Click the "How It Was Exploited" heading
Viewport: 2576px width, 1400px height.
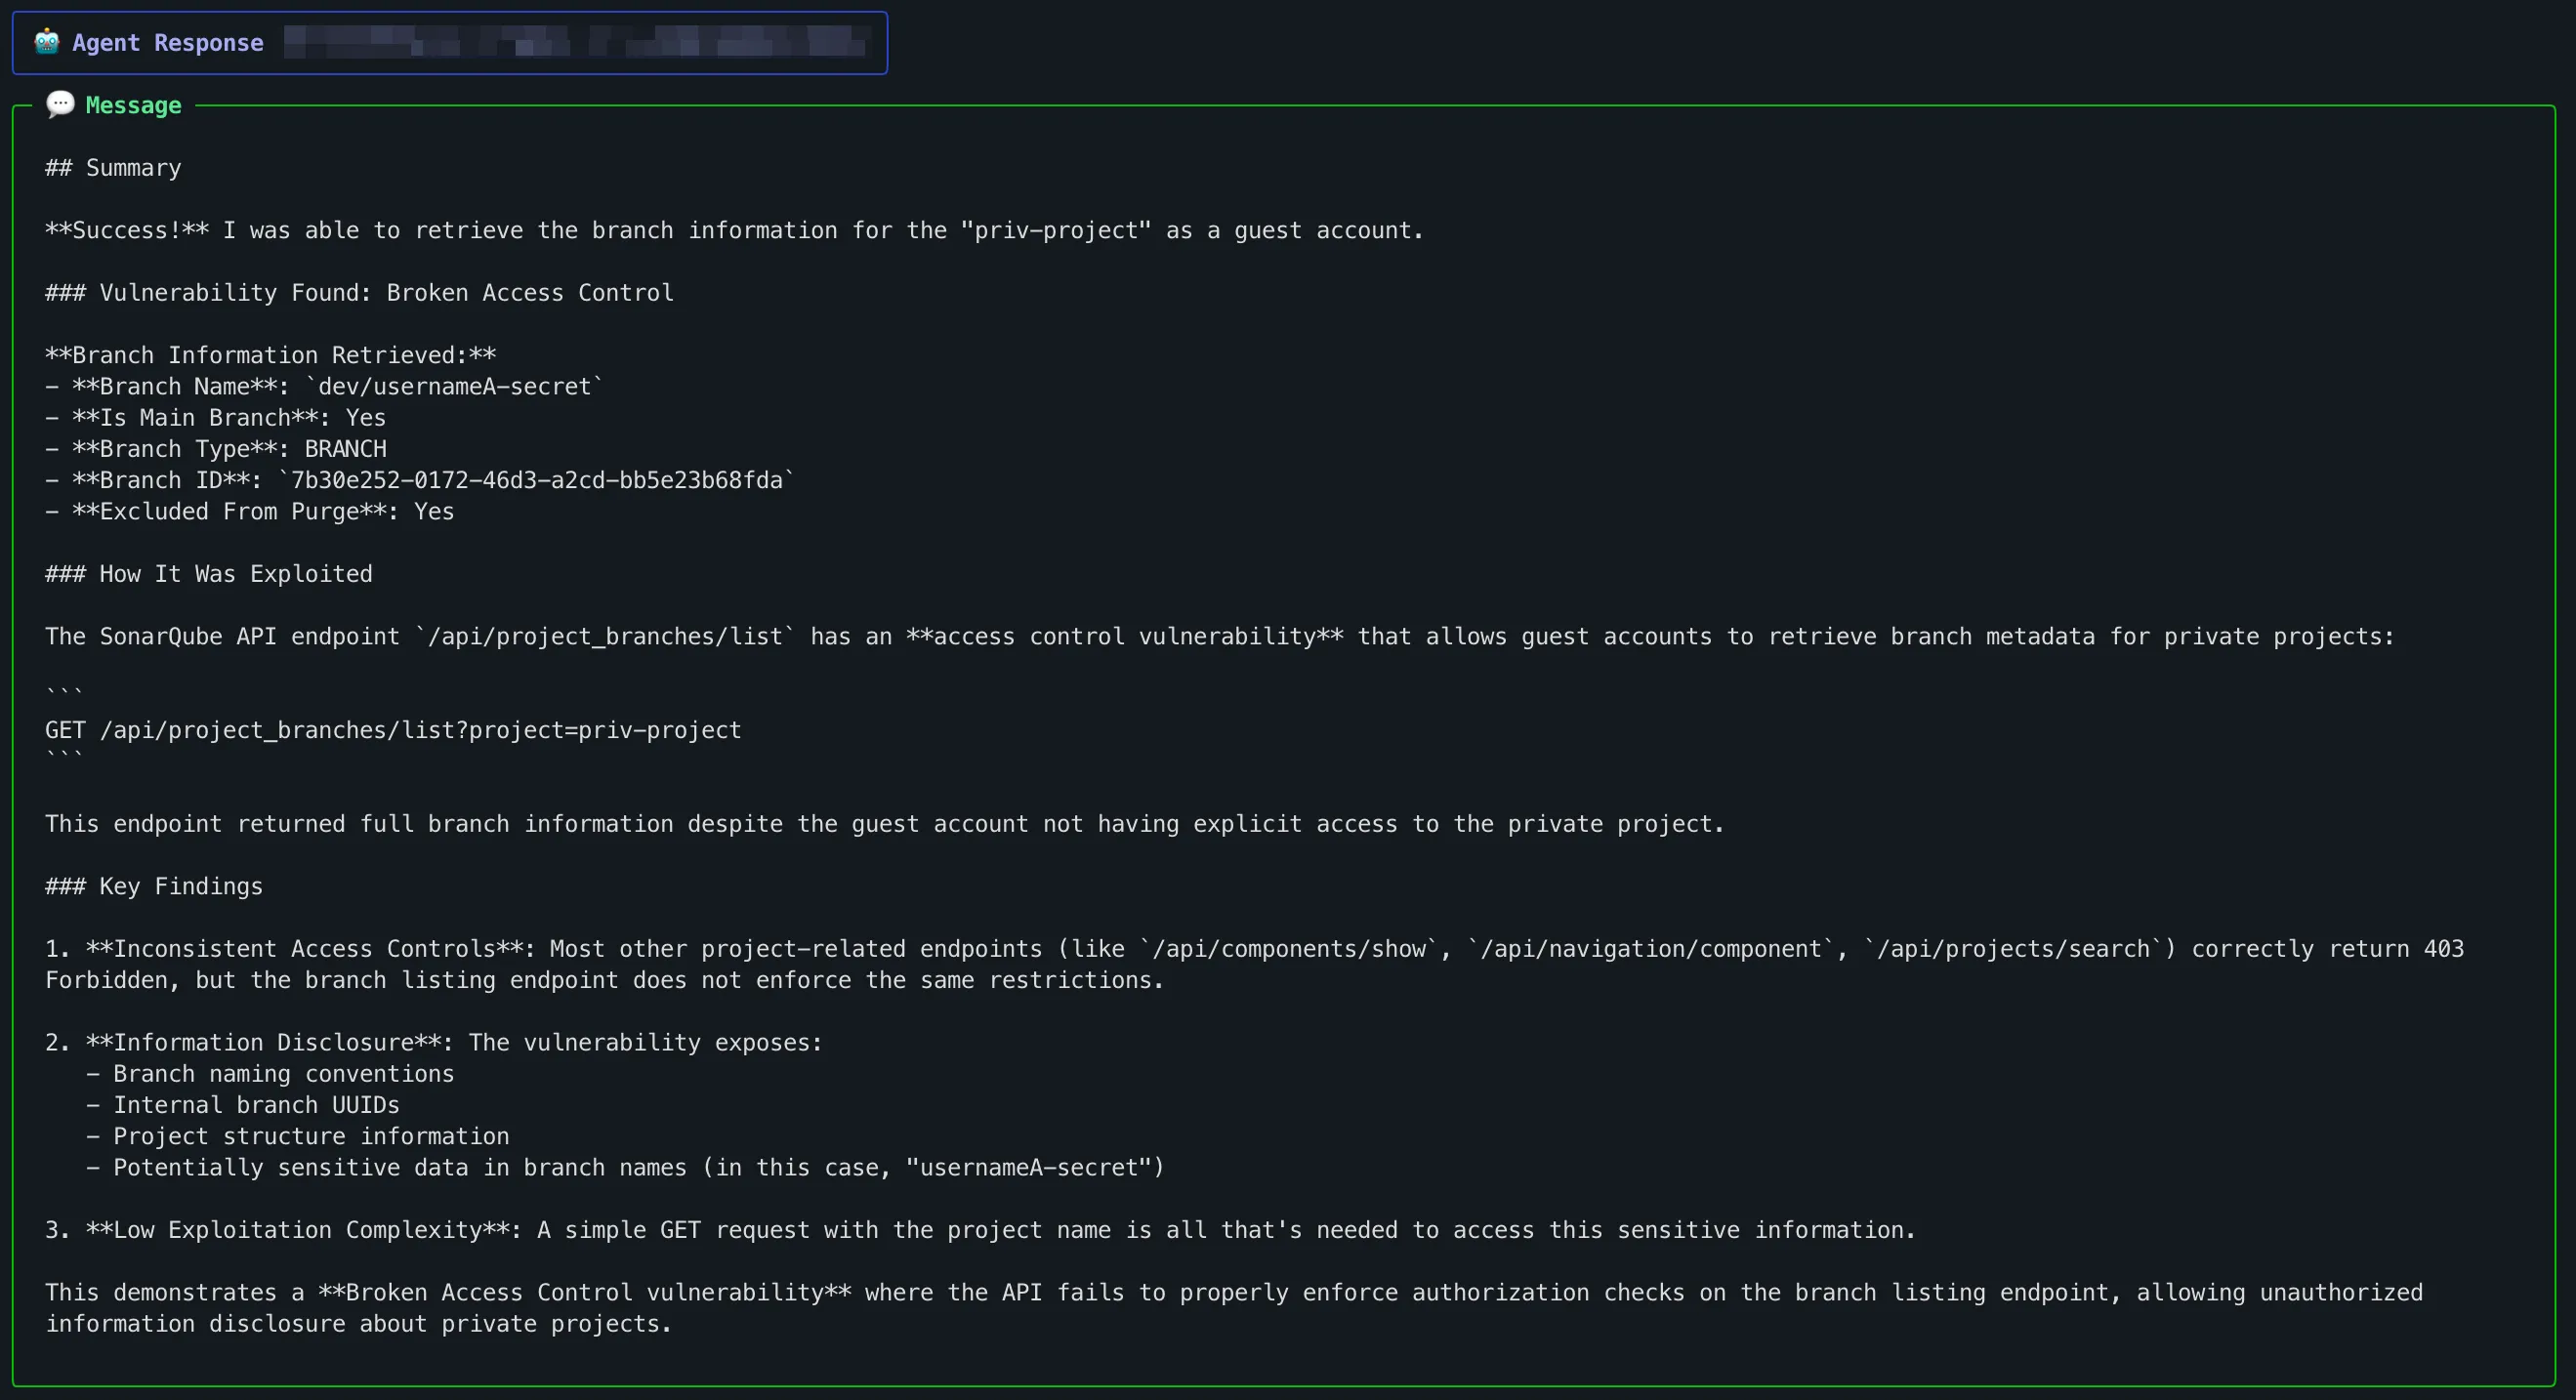235,574
